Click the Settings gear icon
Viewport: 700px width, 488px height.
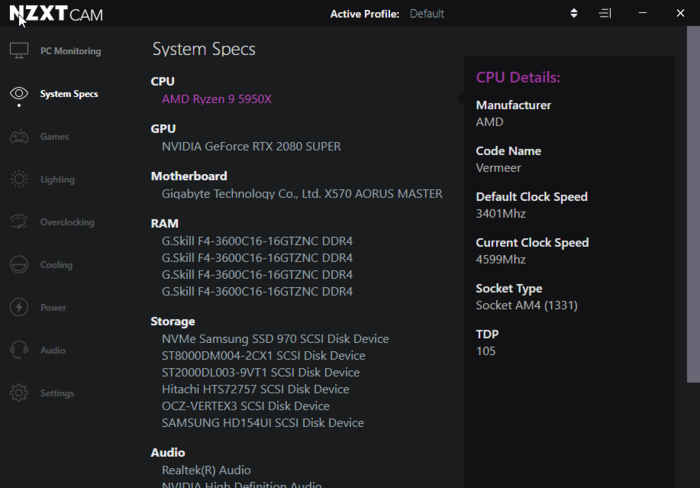pos(19,393)
